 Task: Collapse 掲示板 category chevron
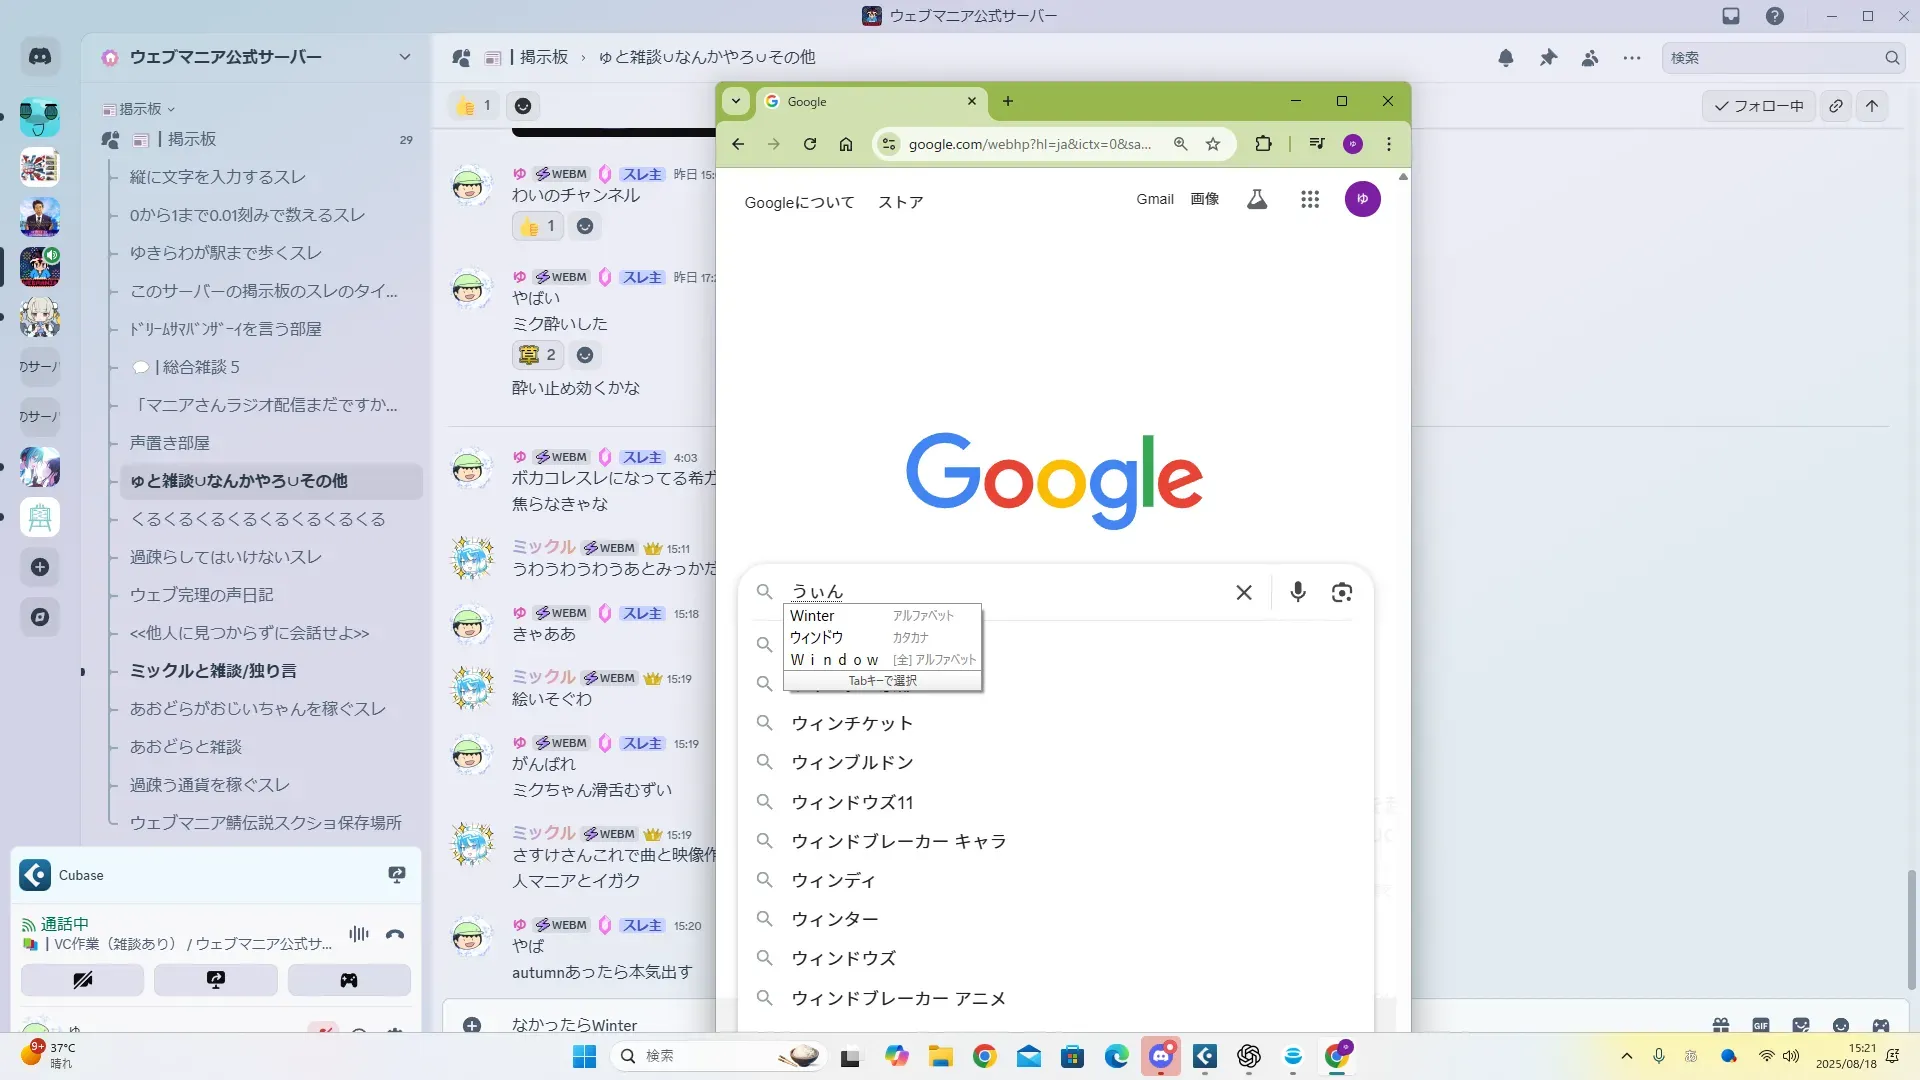(x=171, y=110)
